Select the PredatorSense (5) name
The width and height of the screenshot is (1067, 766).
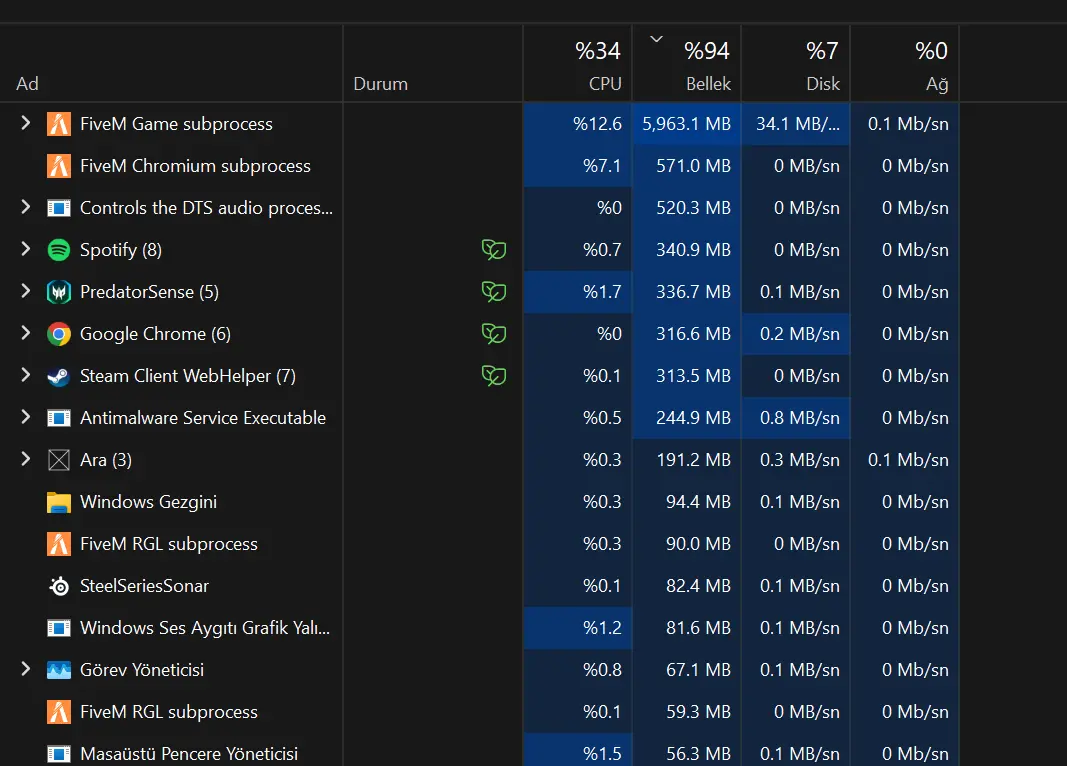(x=150, y=292)
